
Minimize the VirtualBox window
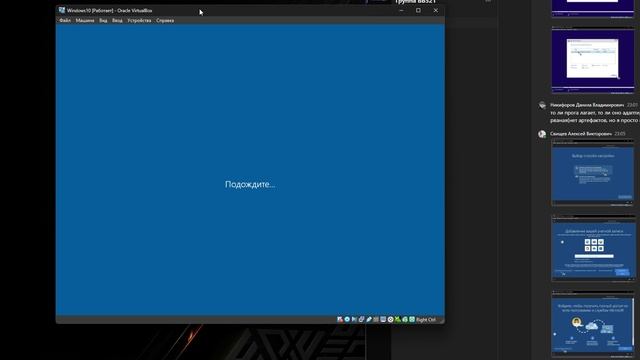[401, 10]
